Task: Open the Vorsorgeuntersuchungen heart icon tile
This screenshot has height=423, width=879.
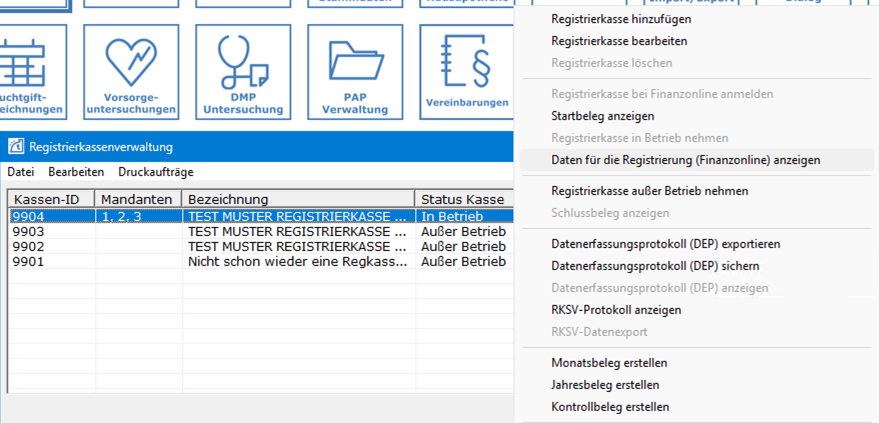Action: point(131,71)
